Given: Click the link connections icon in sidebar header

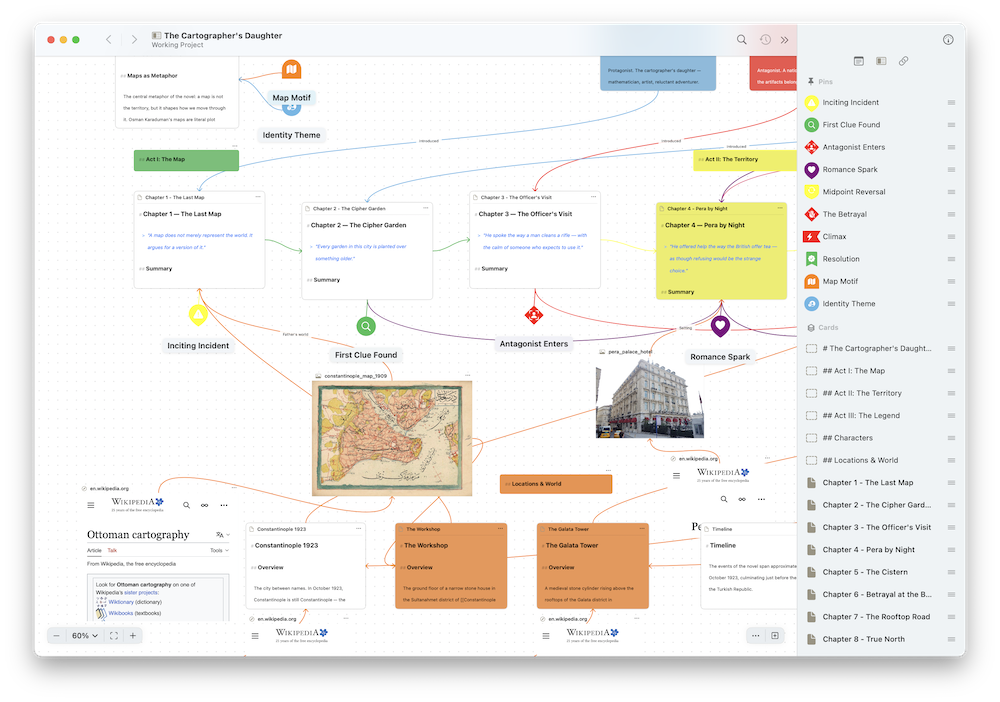Looking at the screenshot, I should click(903, 60).
